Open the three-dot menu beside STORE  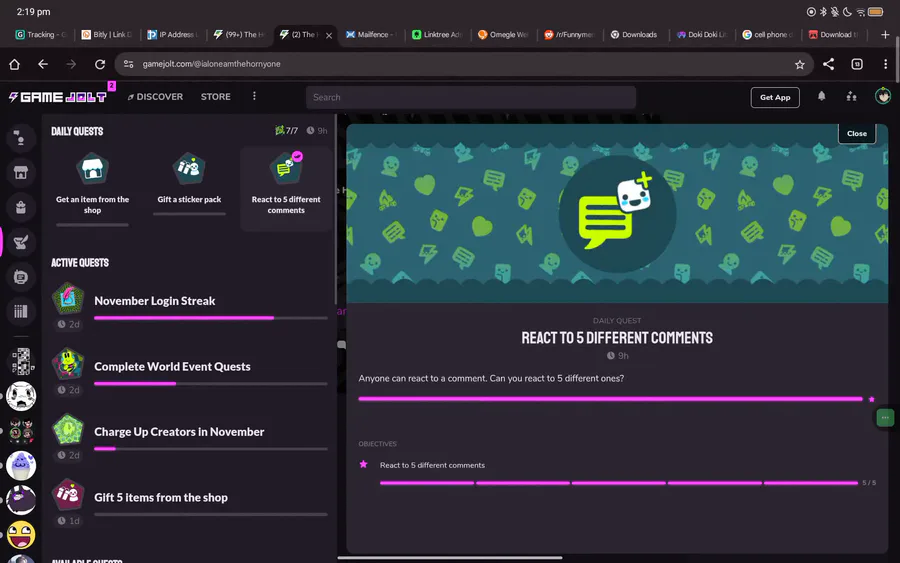point(254,96)
